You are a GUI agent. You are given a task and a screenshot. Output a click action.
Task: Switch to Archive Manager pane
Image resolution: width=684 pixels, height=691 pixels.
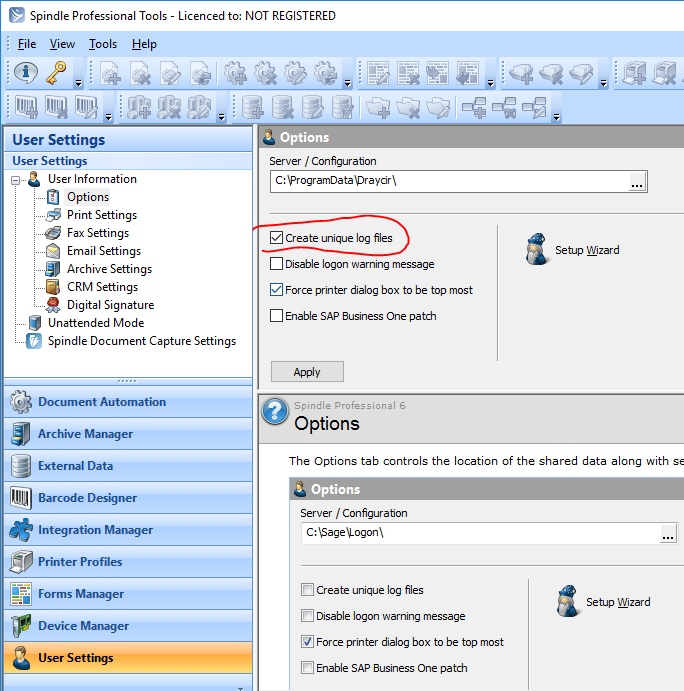click(x=128, y=434)
